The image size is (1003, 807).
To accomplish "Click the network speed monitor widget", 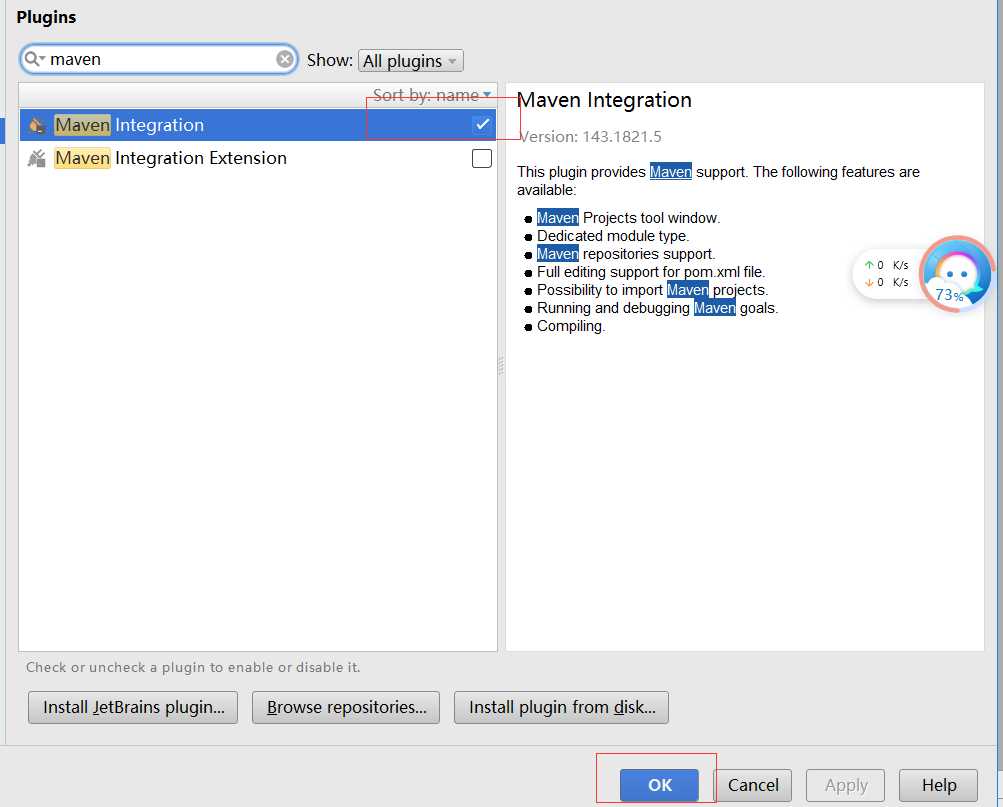I will pos(887,274).
